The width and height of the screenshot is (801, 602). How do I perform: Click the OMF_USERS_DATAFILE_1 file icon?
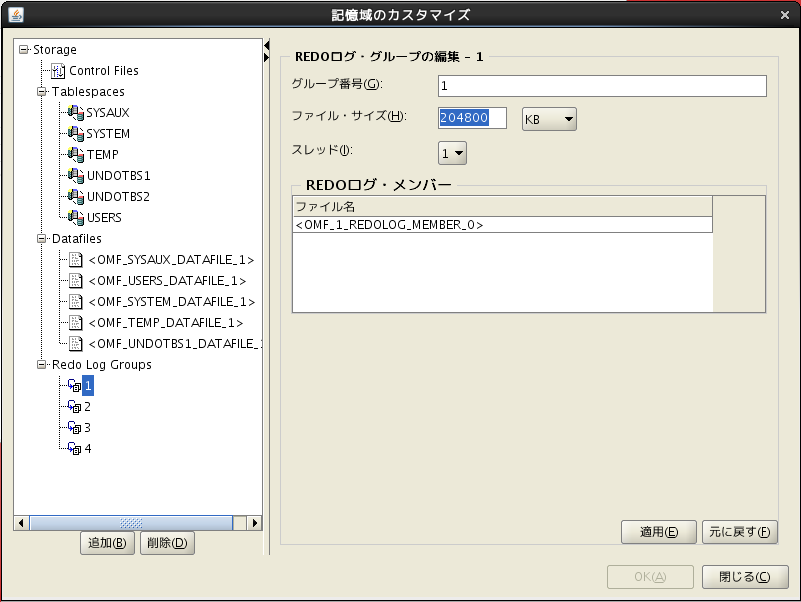pyautogui.click(x=76, y=281)
